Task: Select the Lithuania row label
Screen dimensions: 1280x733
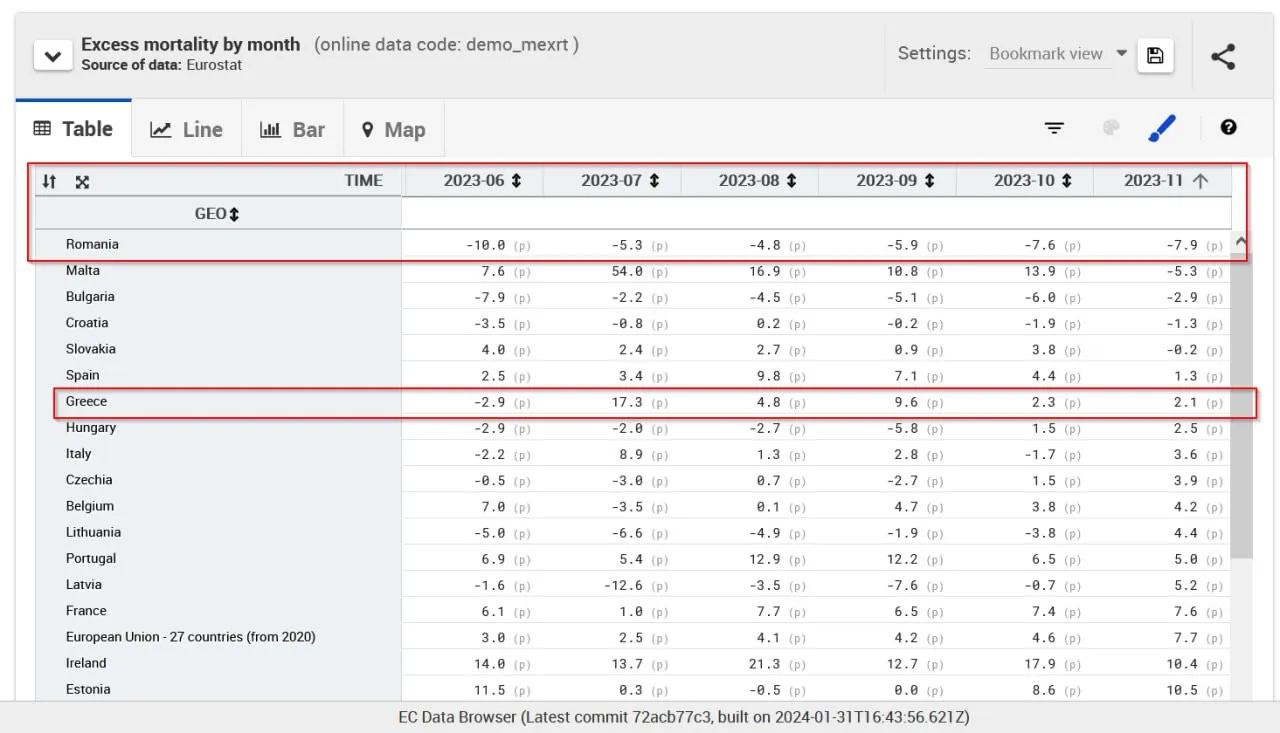Action: (93, 532)
